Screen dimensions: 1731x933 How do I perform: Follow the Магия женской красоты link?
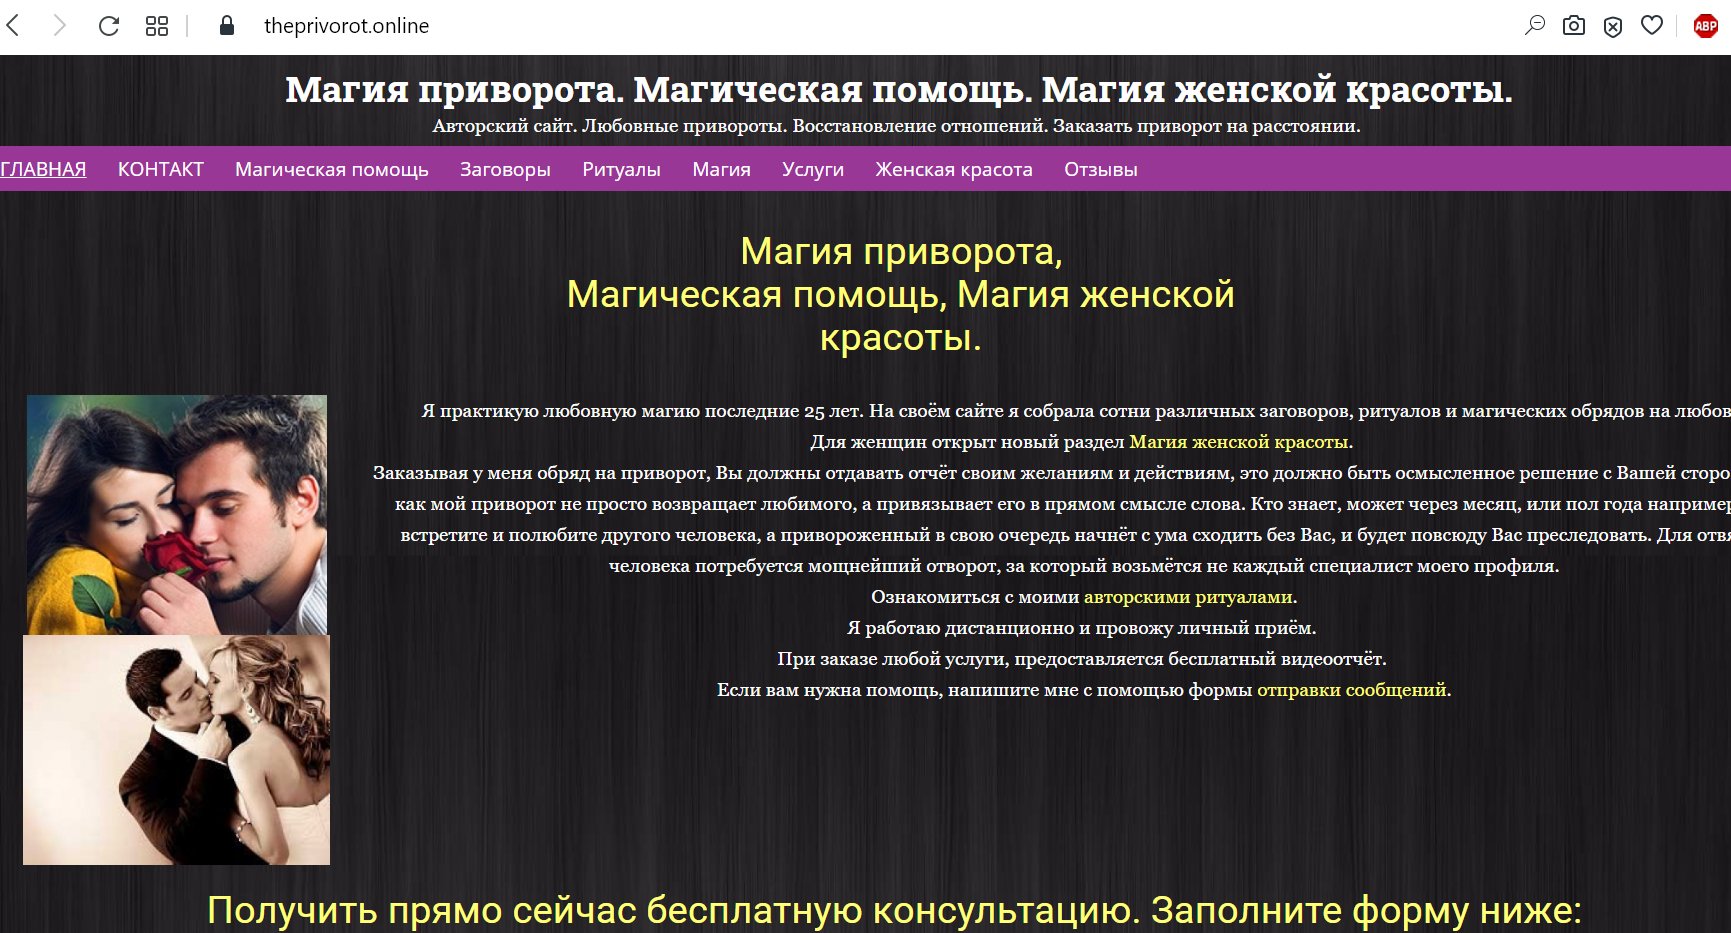click(1239, 442)
